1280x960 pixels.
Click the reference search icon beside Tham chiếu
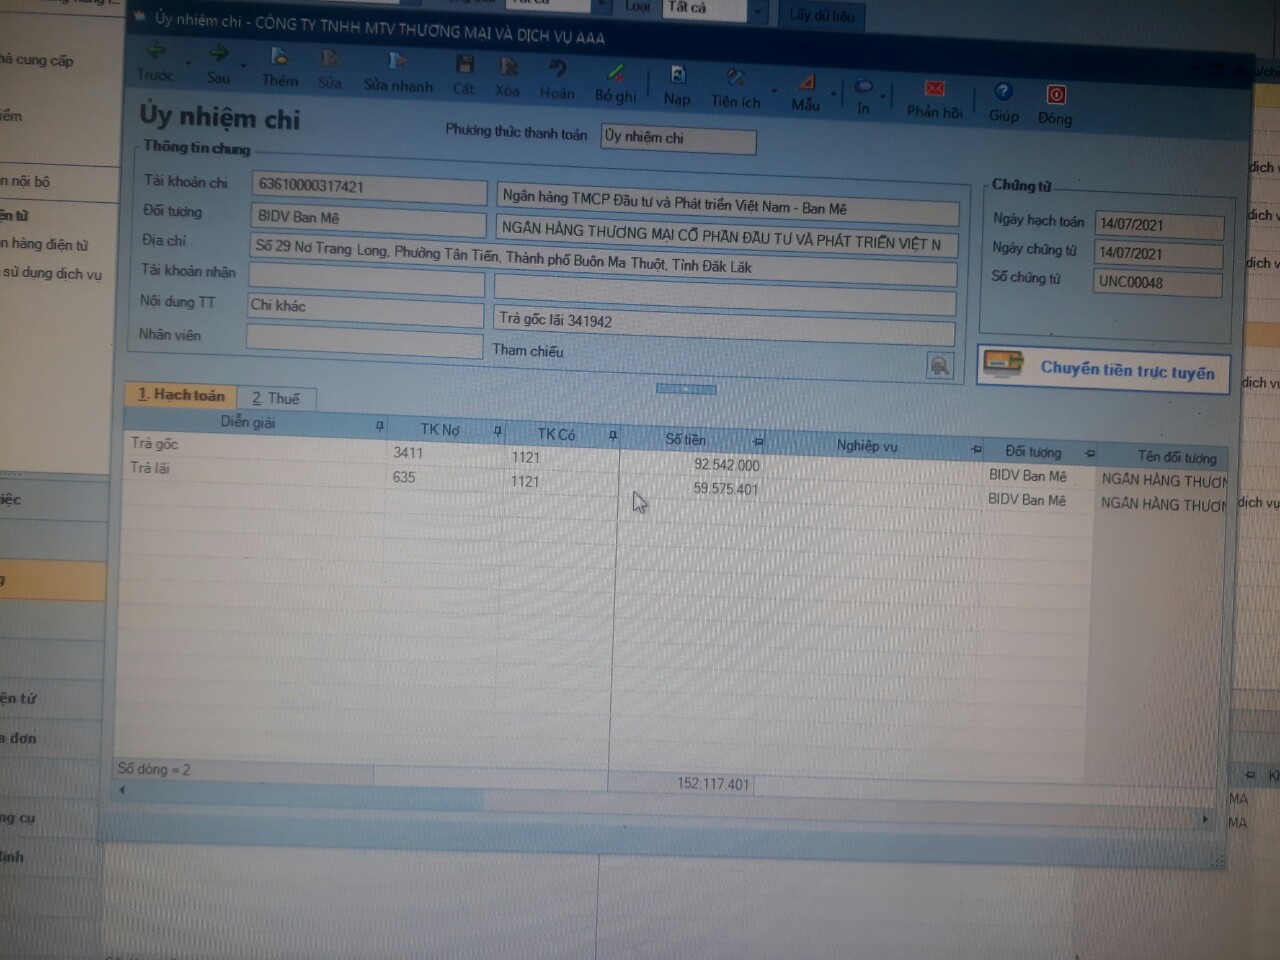point(939,366)
